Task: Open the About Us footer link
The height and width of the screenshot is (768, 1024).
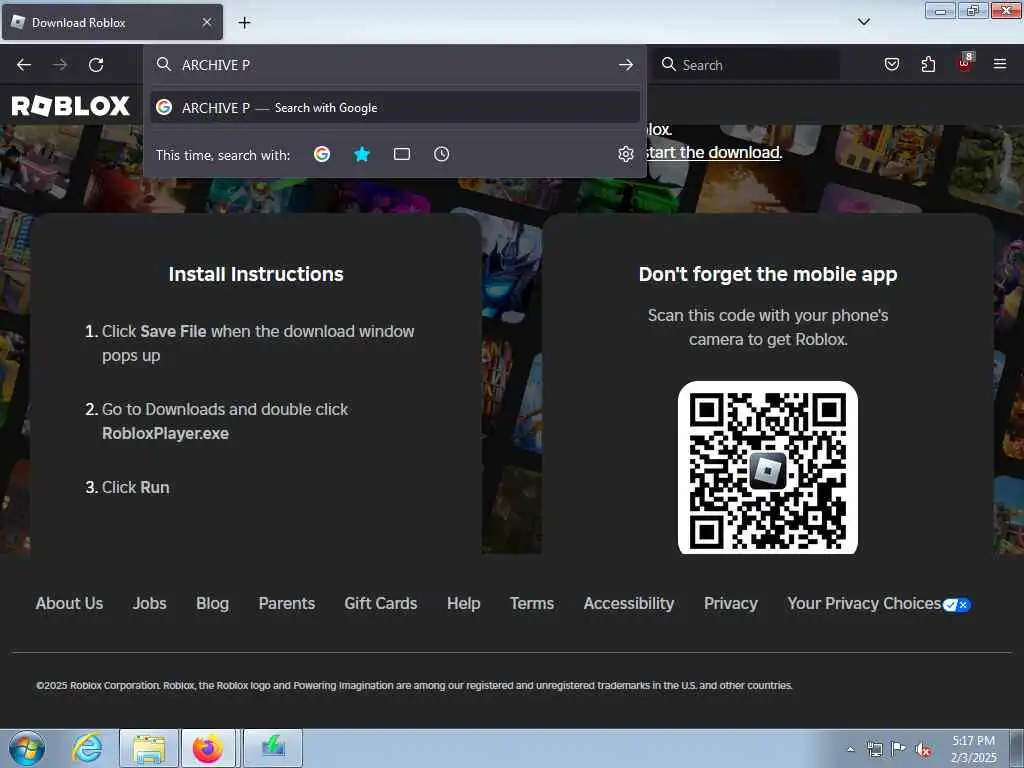Action: click(69, 603)
